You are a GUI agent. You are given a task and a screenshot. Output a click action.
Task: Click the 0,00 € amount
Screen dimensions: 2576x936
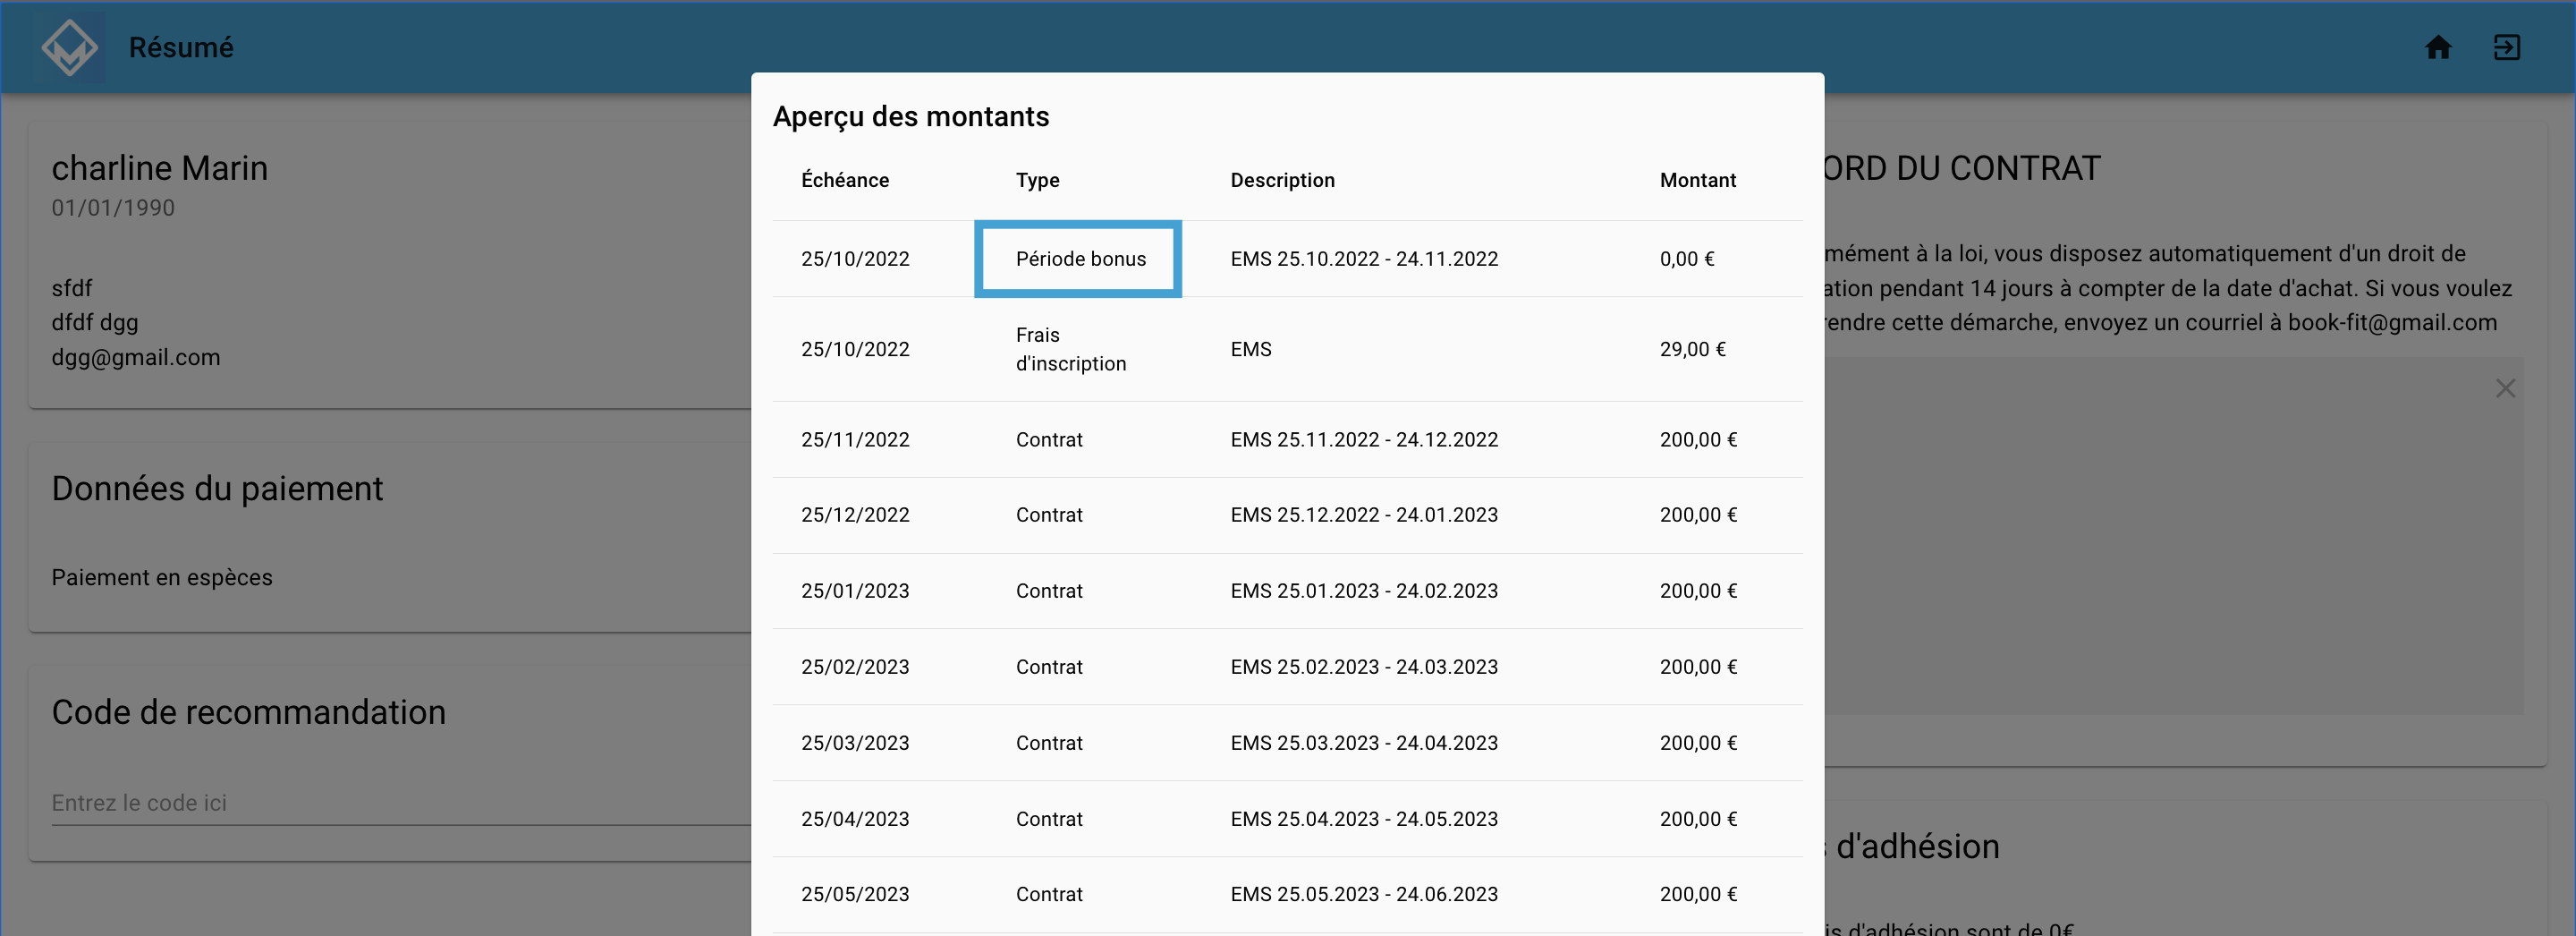coord(1687,259)
